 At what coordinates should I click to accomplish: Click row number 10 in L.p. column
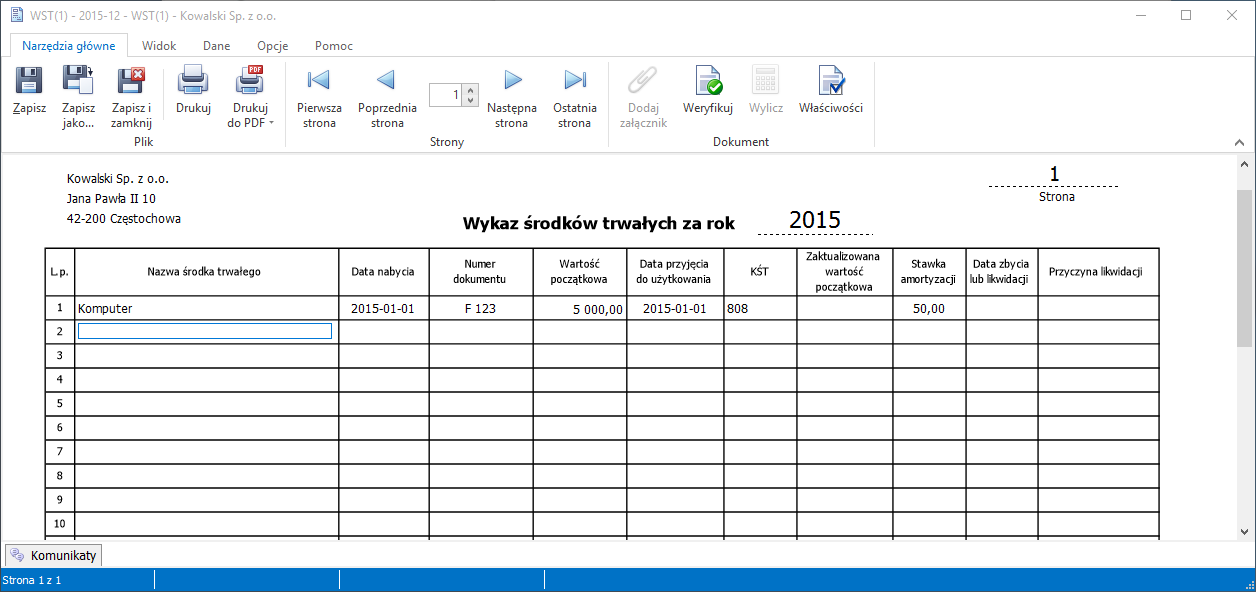59,524
